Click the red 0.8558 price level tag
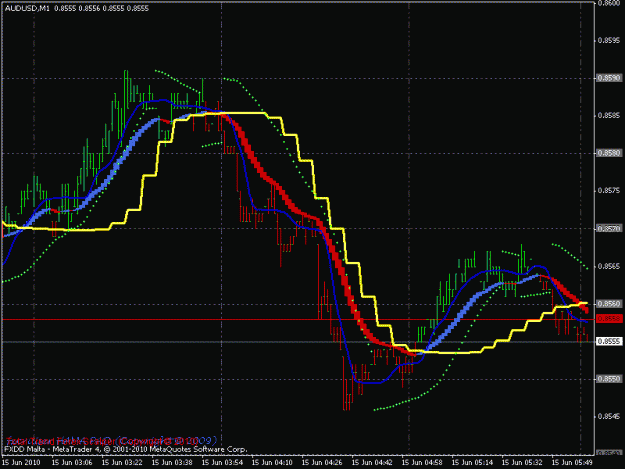Screen dimensions: 625x469 [x=609, y=319]
